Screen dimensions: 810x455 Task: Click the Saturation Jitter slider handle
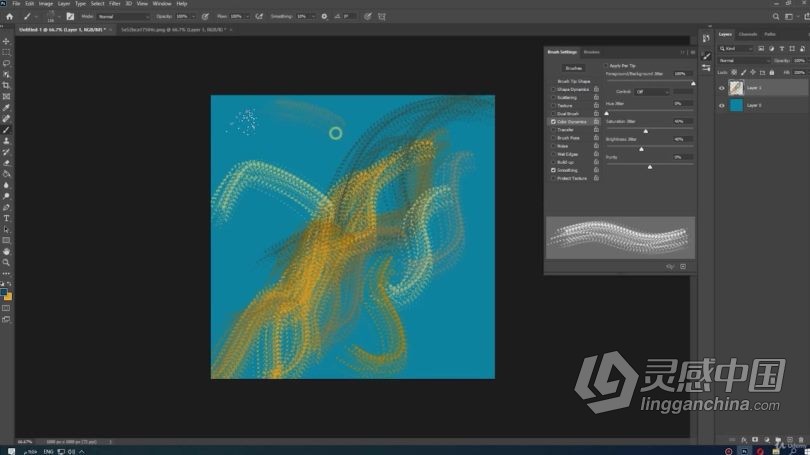[x=646, y=131]
